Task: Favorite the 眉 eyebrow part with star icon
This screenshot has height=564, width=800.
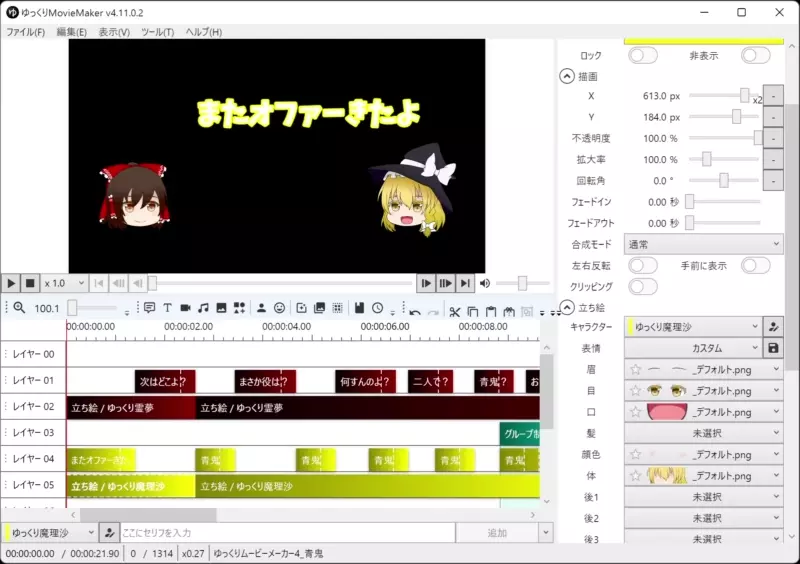Action: pos(635,369)
